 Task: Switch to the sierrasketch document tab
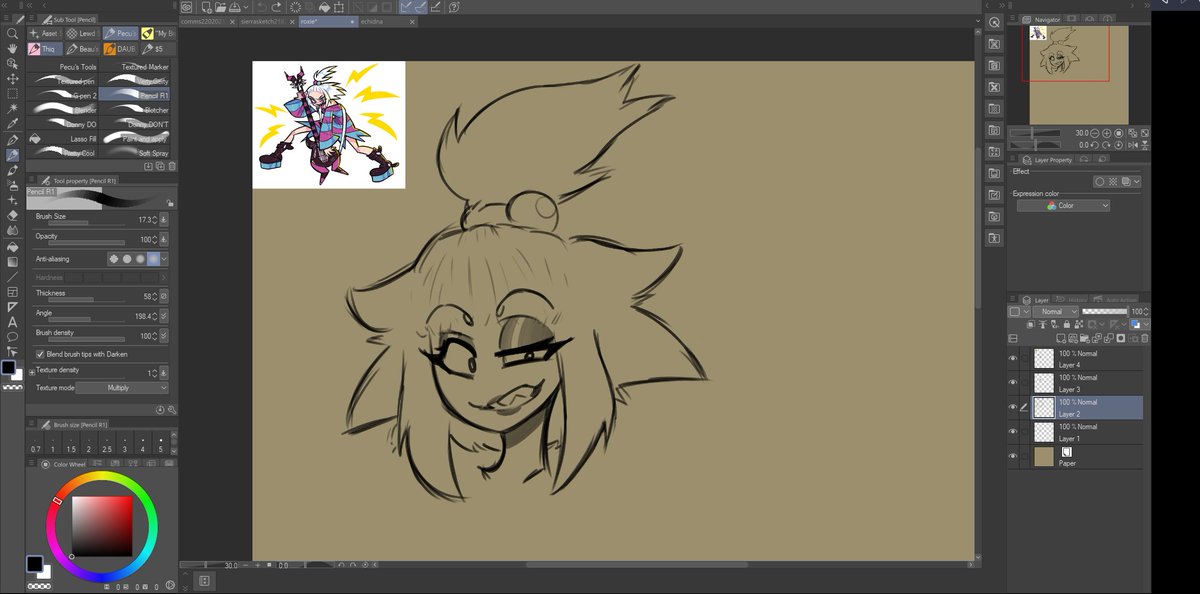pyautogui.click(x=268, y=20)
